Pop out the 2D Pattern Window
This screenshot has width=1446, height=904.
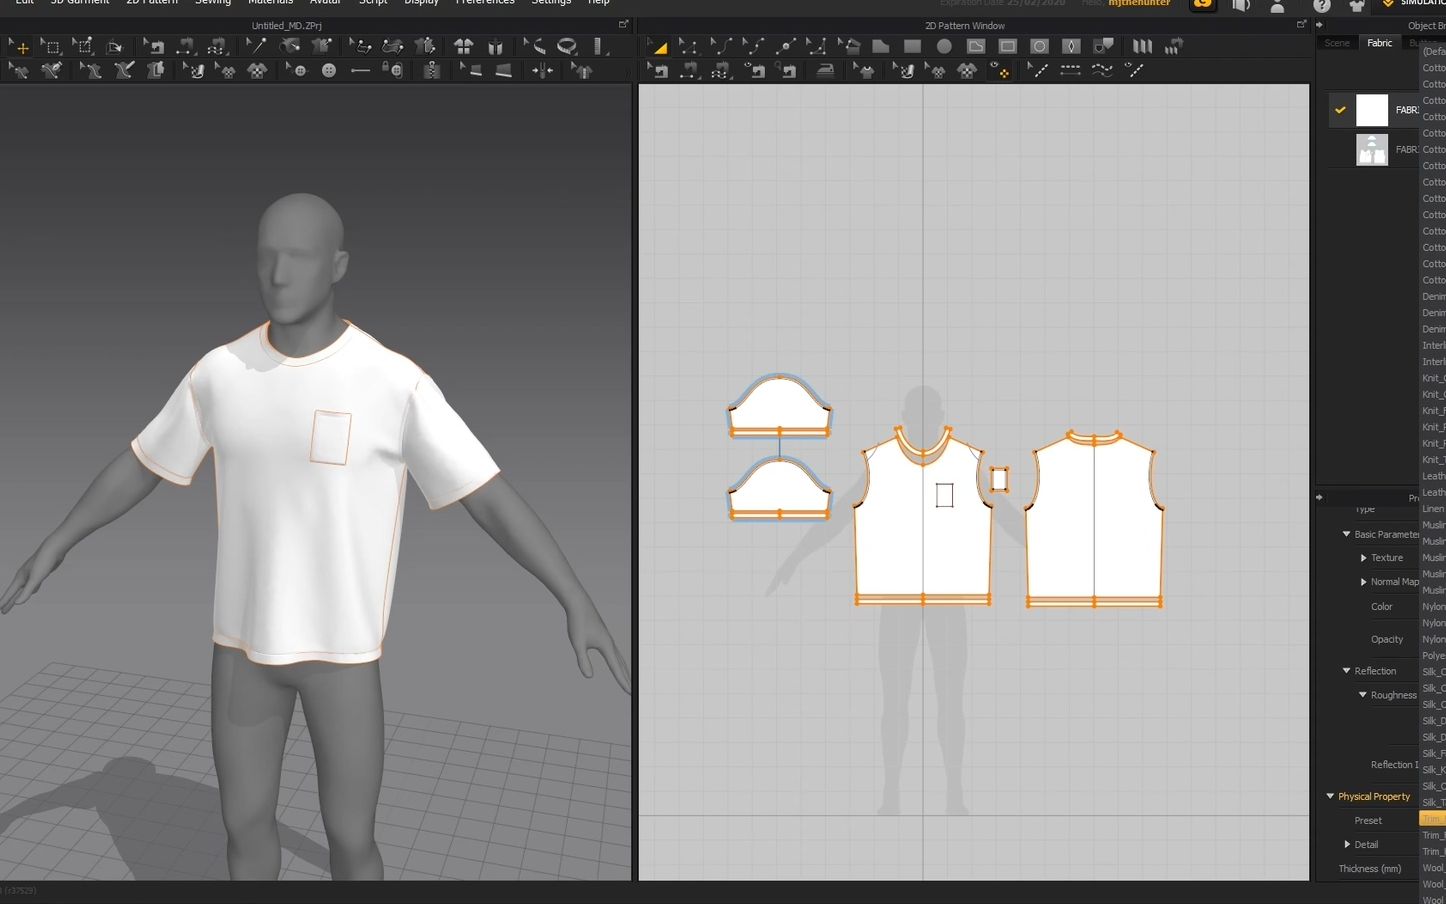point(1301,25)
